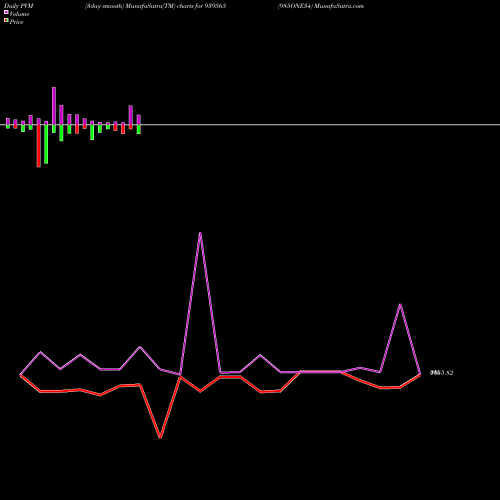
Task: Click the 5.82 price value label
Action: pos(441,373)
